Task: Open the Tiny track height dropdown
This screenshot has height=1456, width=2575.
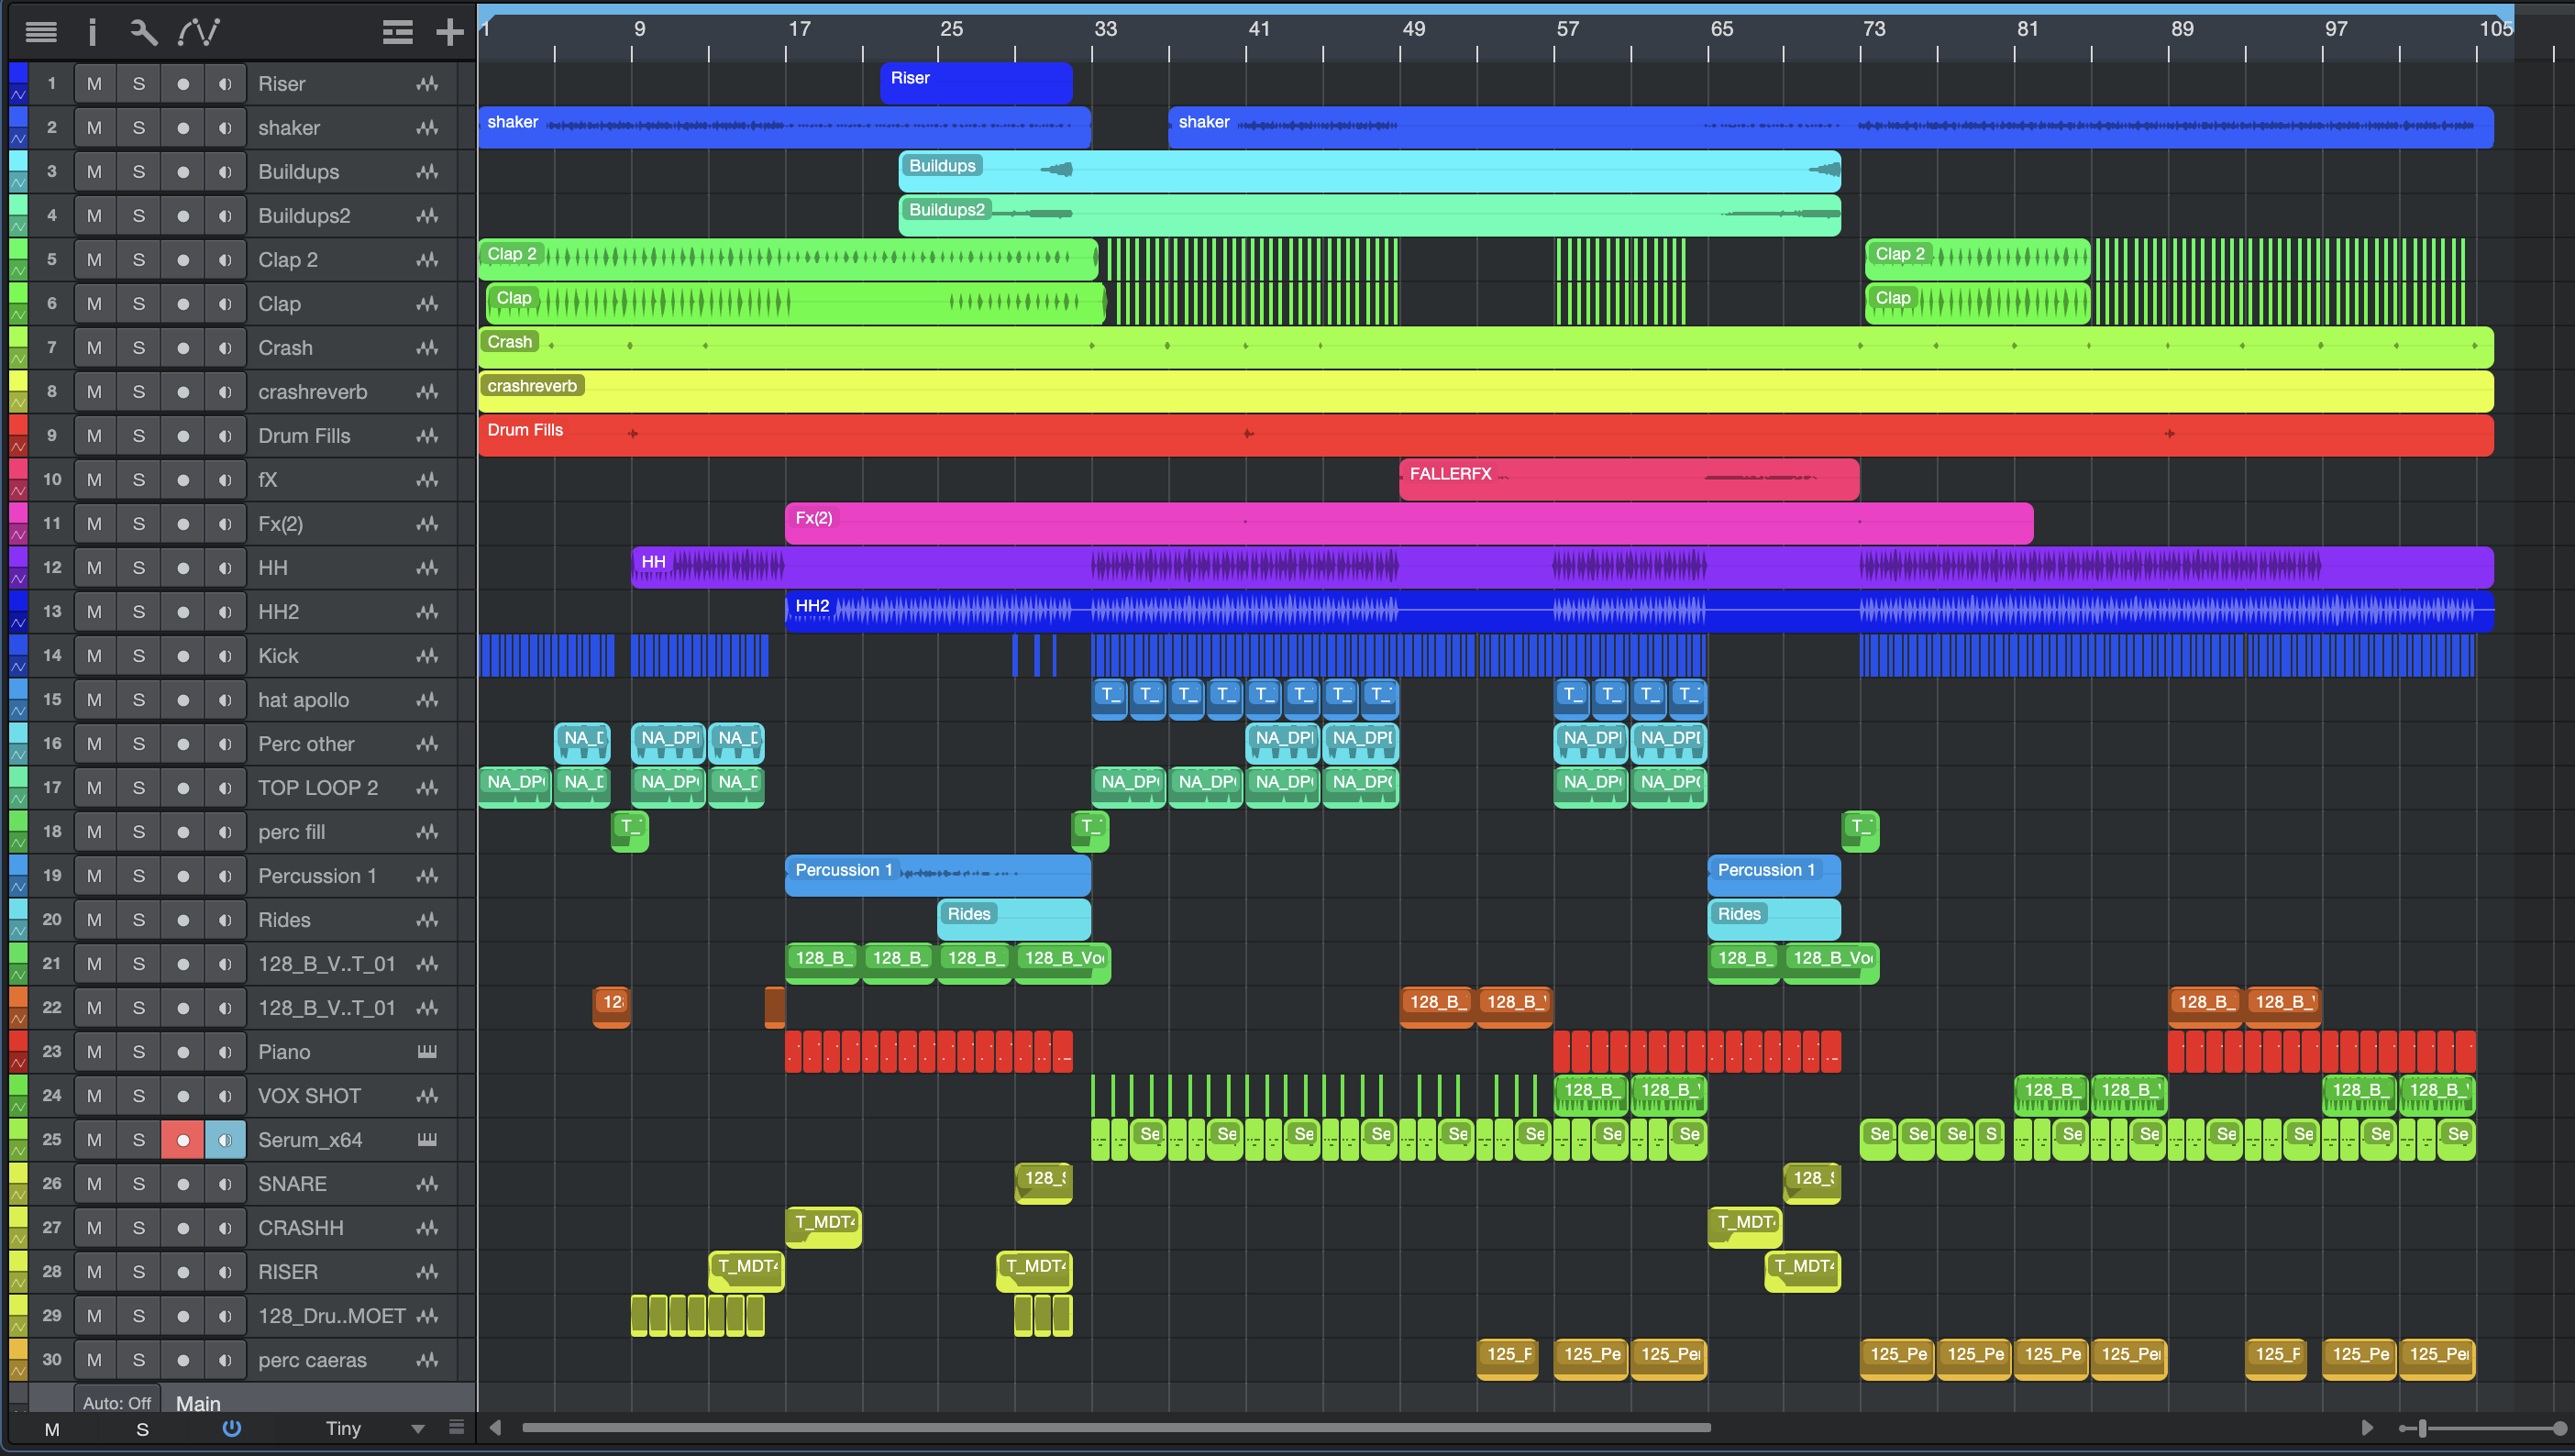Action: click(x=374, y=1428)
